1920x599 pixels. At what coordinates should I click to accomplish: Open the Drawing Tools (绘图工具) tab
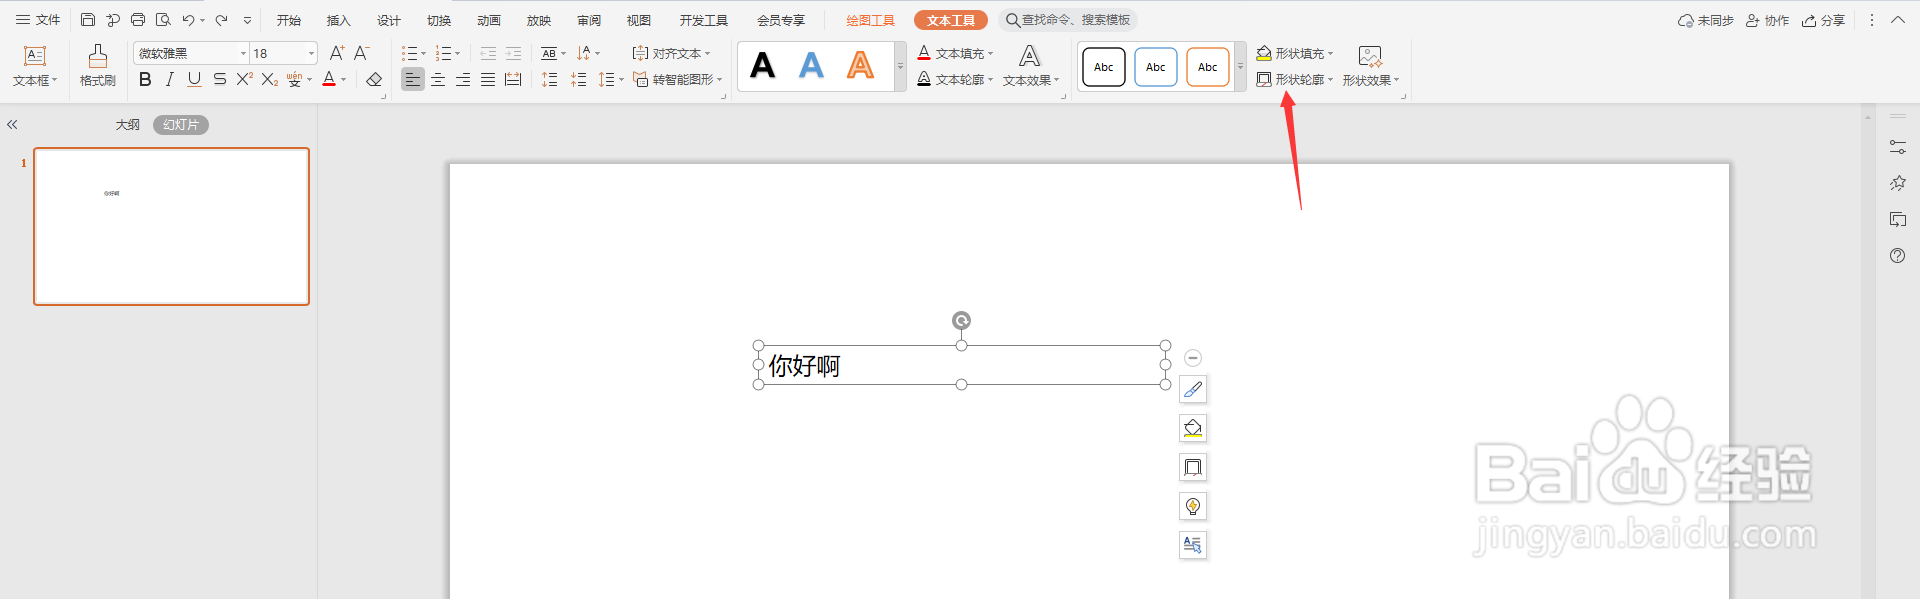coord(870,20)
